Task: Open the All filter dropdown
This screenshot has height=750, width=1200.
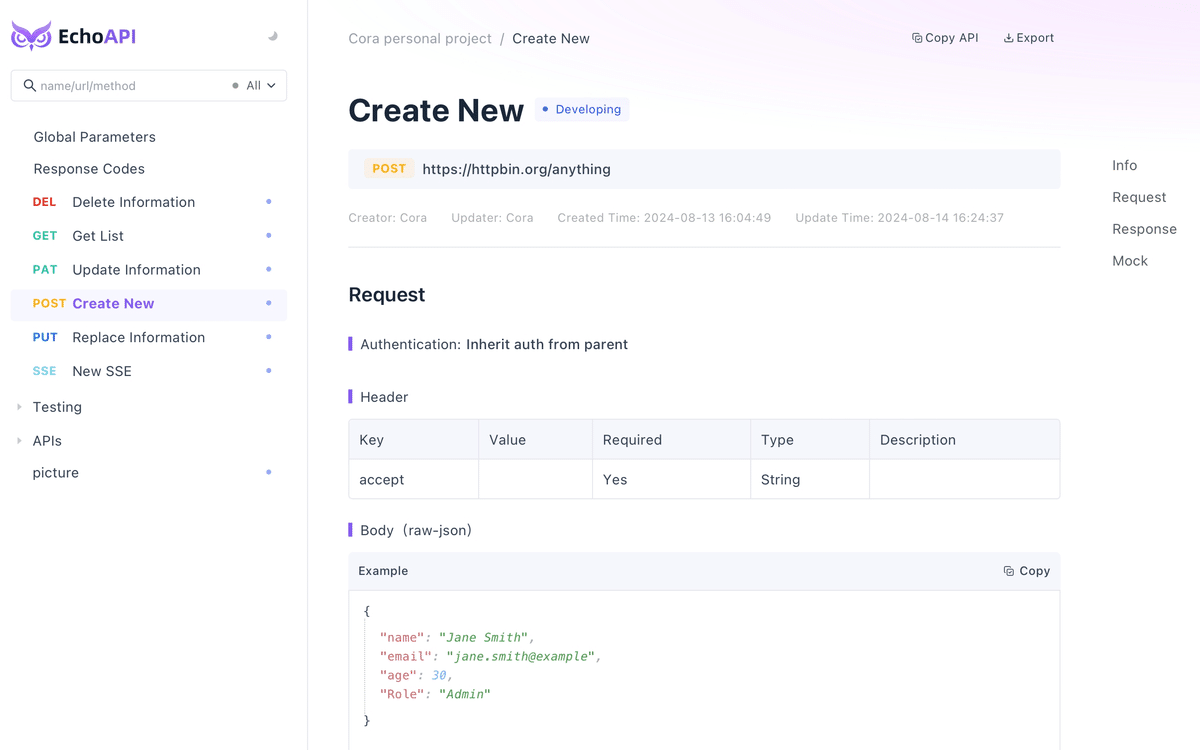Action: [255, 86]
